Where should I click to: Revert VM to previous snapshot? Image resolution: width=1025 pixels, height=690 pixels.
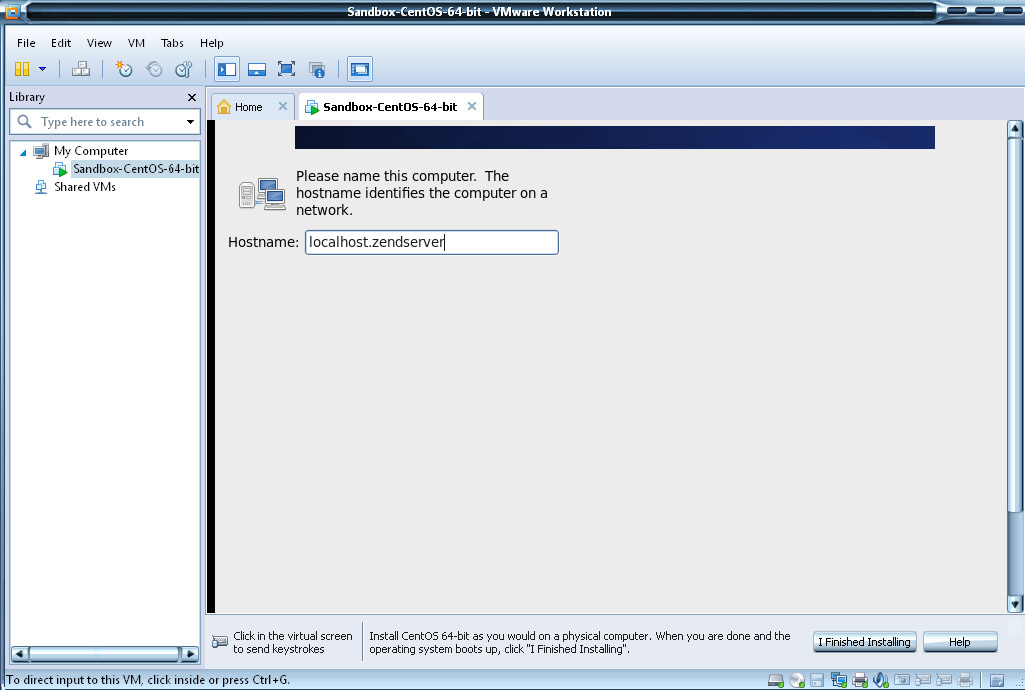coord(154,69)
